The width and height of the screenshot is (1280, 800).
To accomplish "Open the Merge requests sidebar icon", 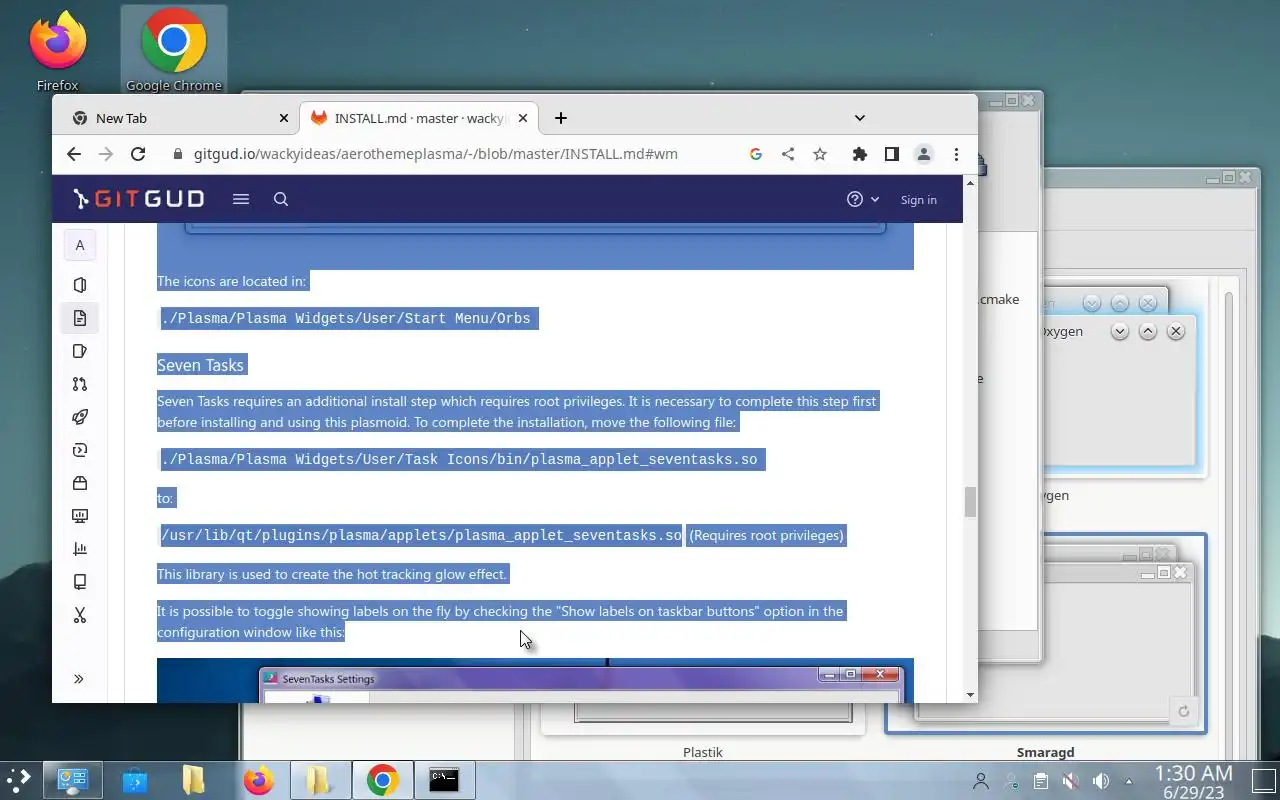I will pyautogui.click(x=80, y=384).
